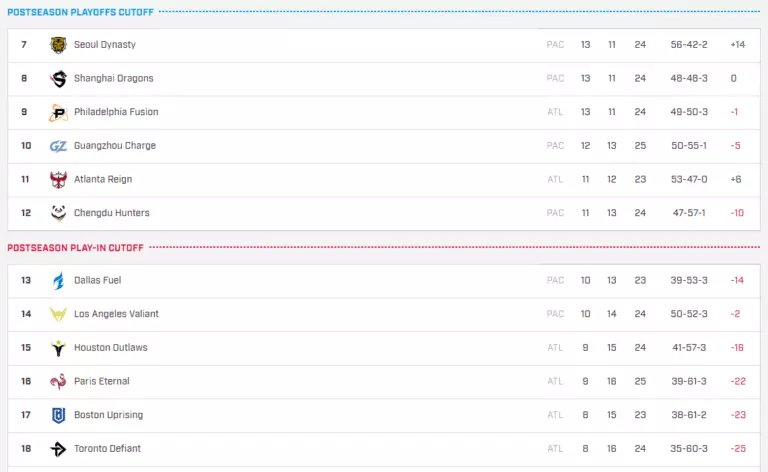Click the Postseason Playoffs Cutoff heading
The width and height of the screenshot is (768, 472).
tap(80, 12)
